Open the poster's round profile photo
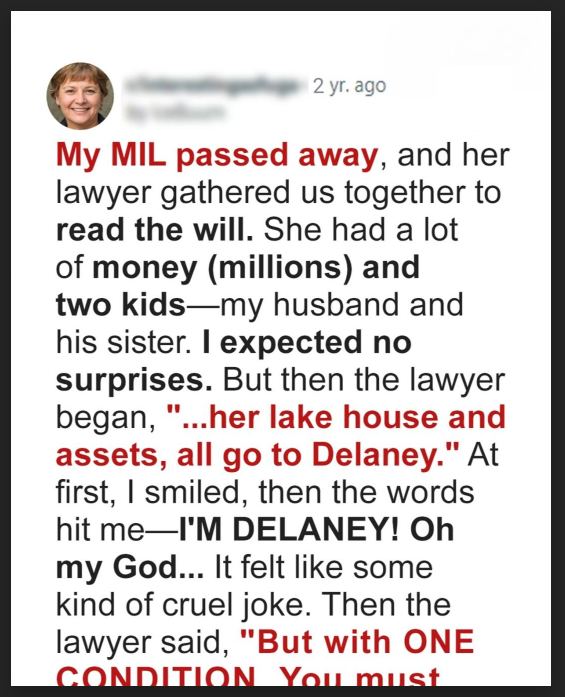Viewport: 565px width, 697px height. [x=80, y=96]
